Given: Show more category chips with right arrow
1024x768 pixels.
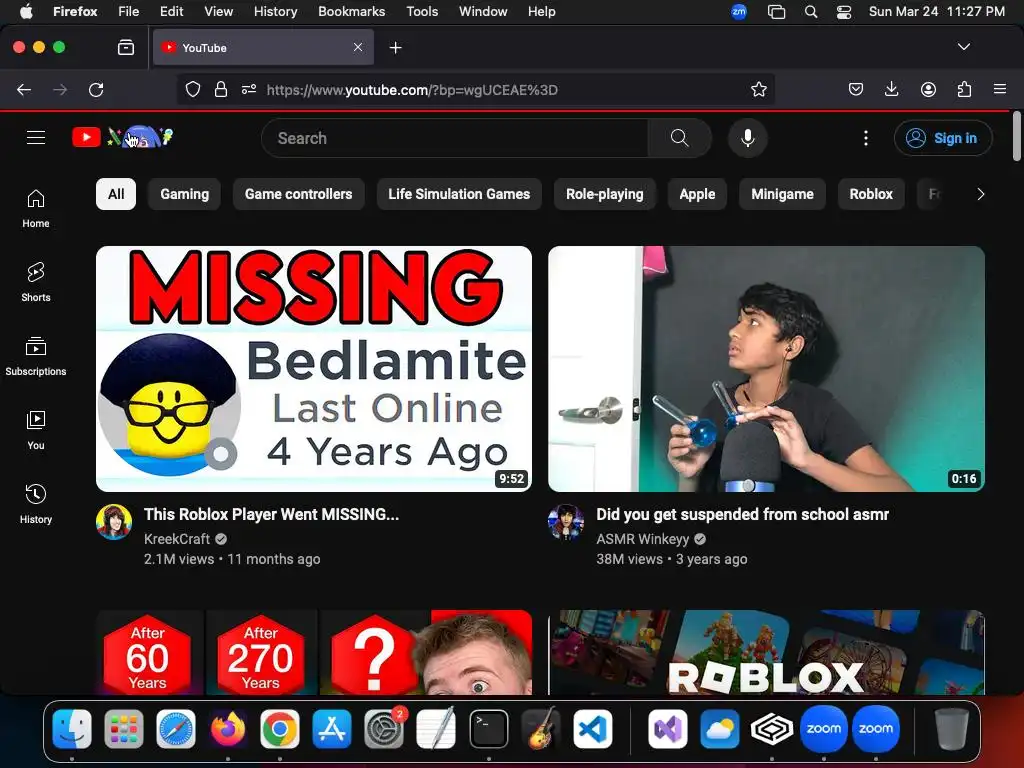Looking at the screenshot, I should click(980, 194).
